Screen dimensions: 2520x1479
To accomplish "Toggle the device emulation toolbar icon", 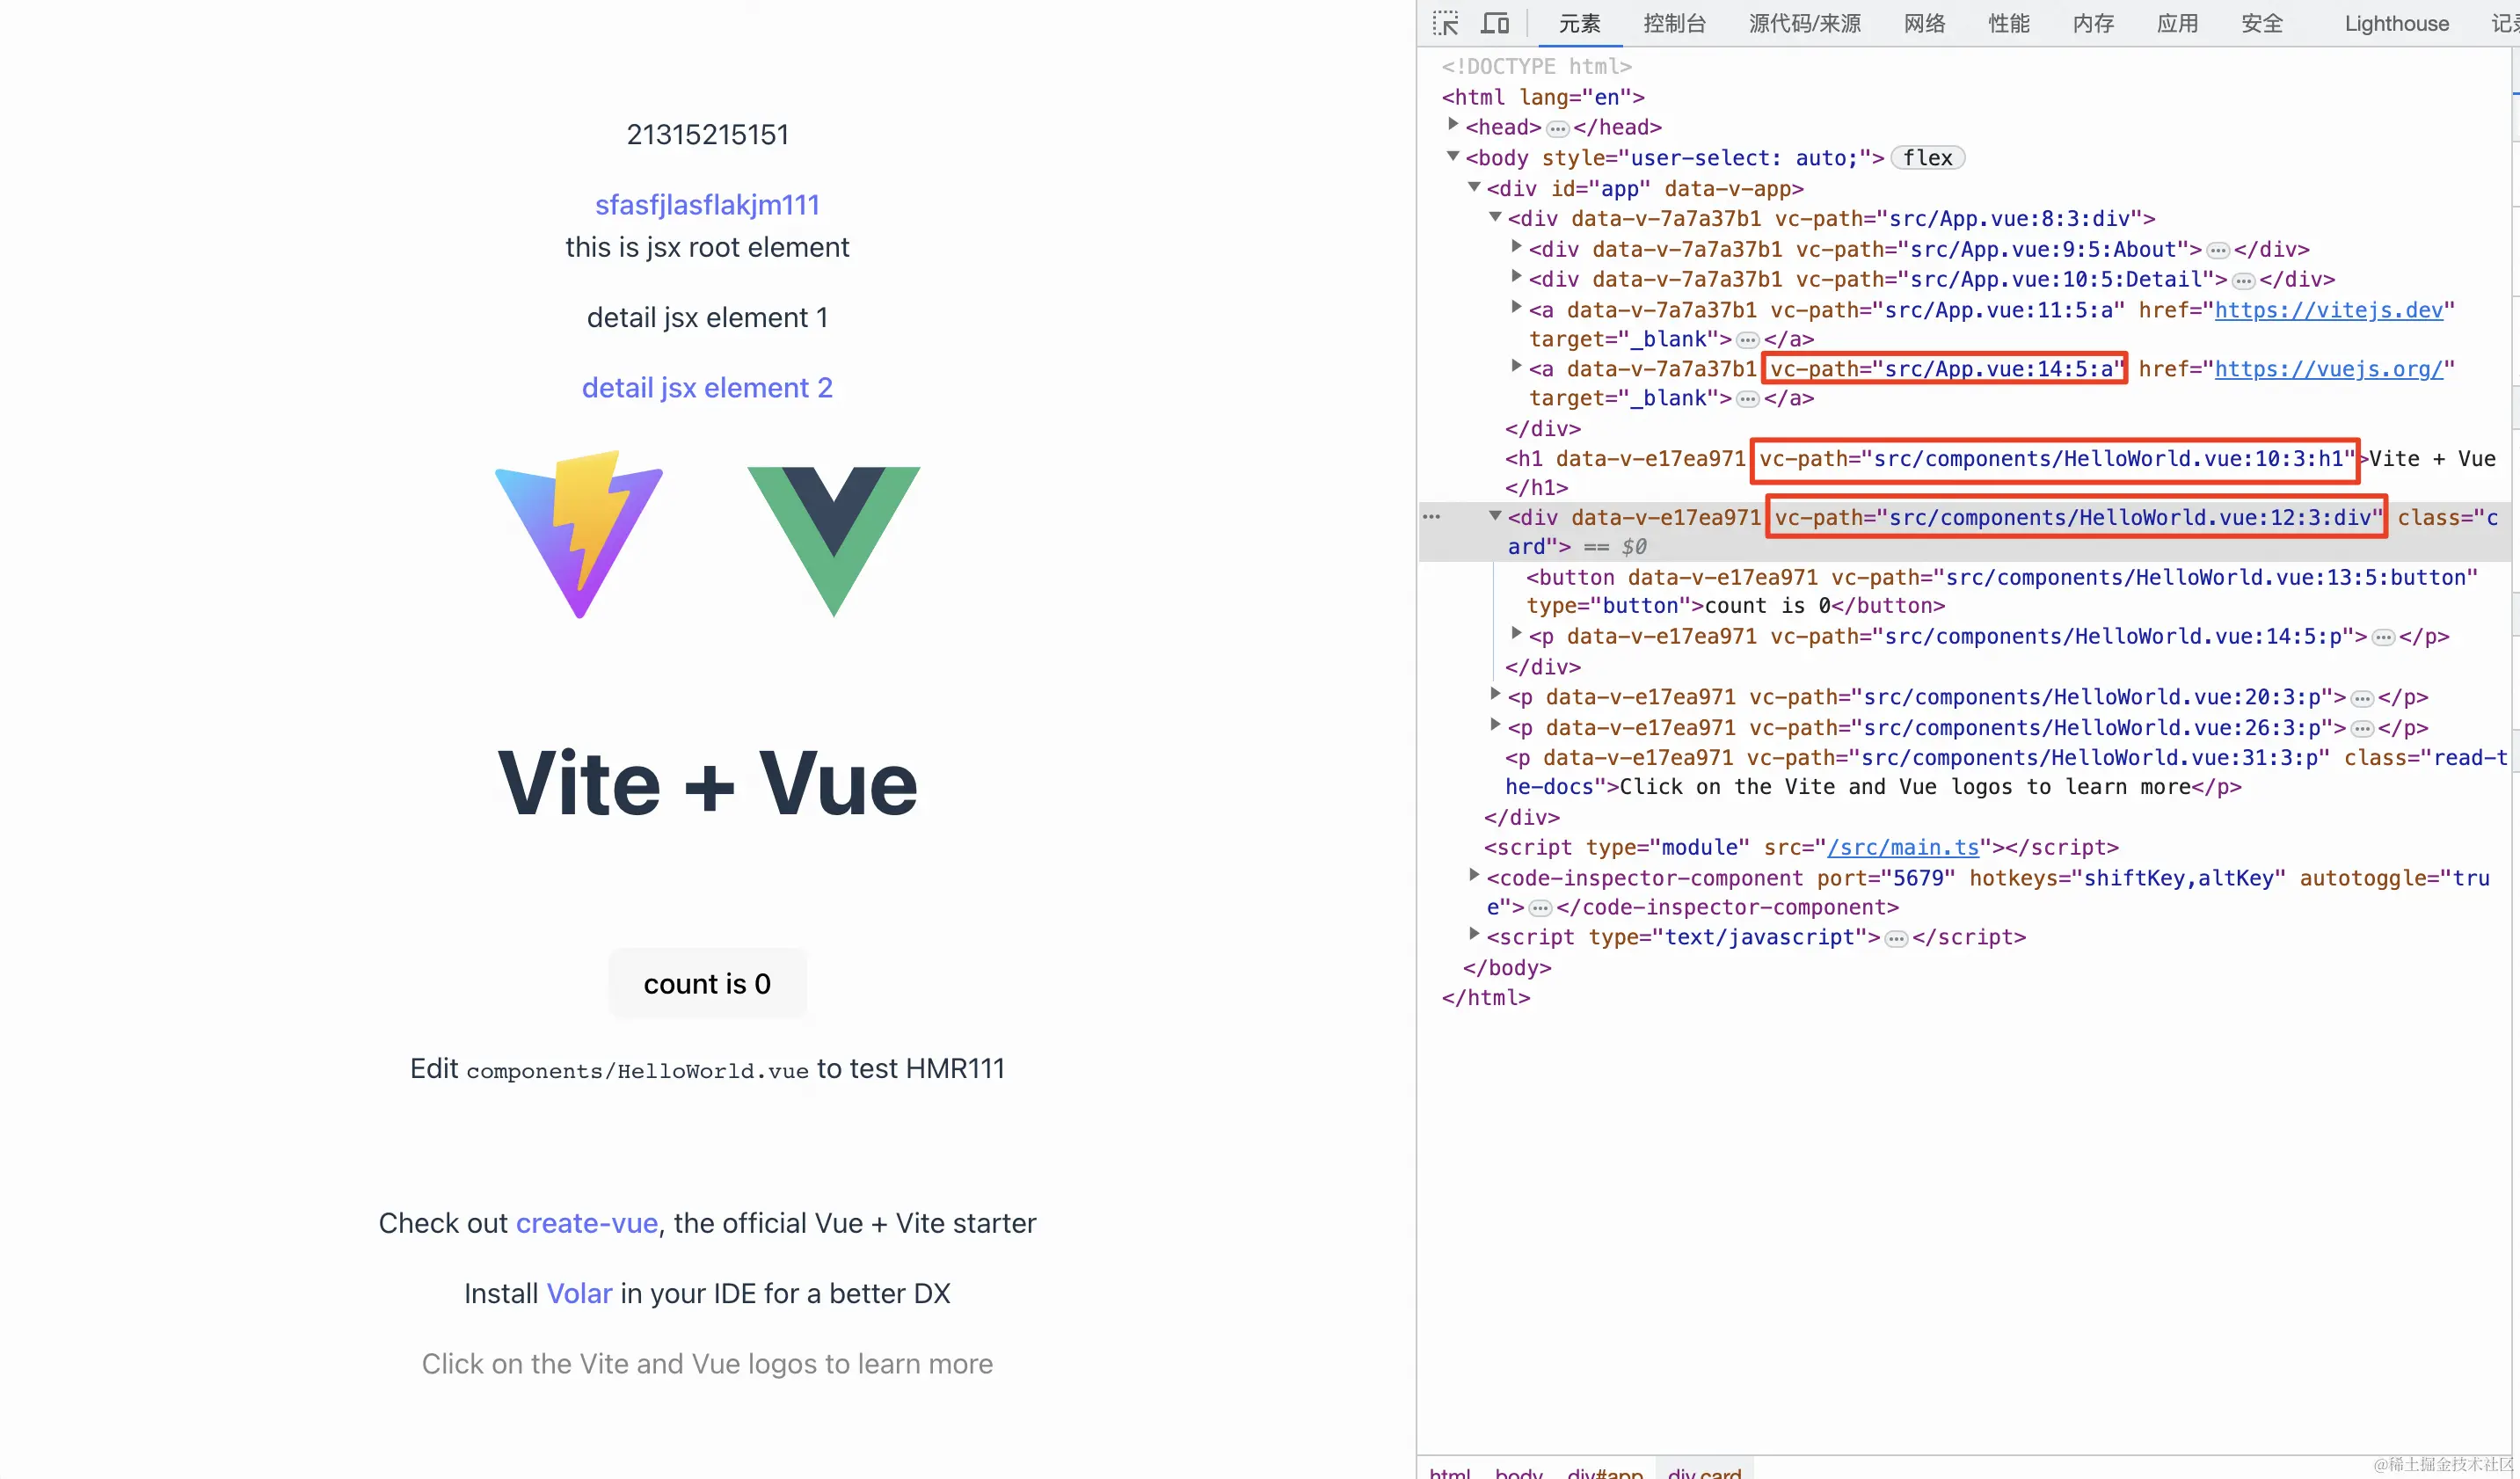I will 1494,22.
